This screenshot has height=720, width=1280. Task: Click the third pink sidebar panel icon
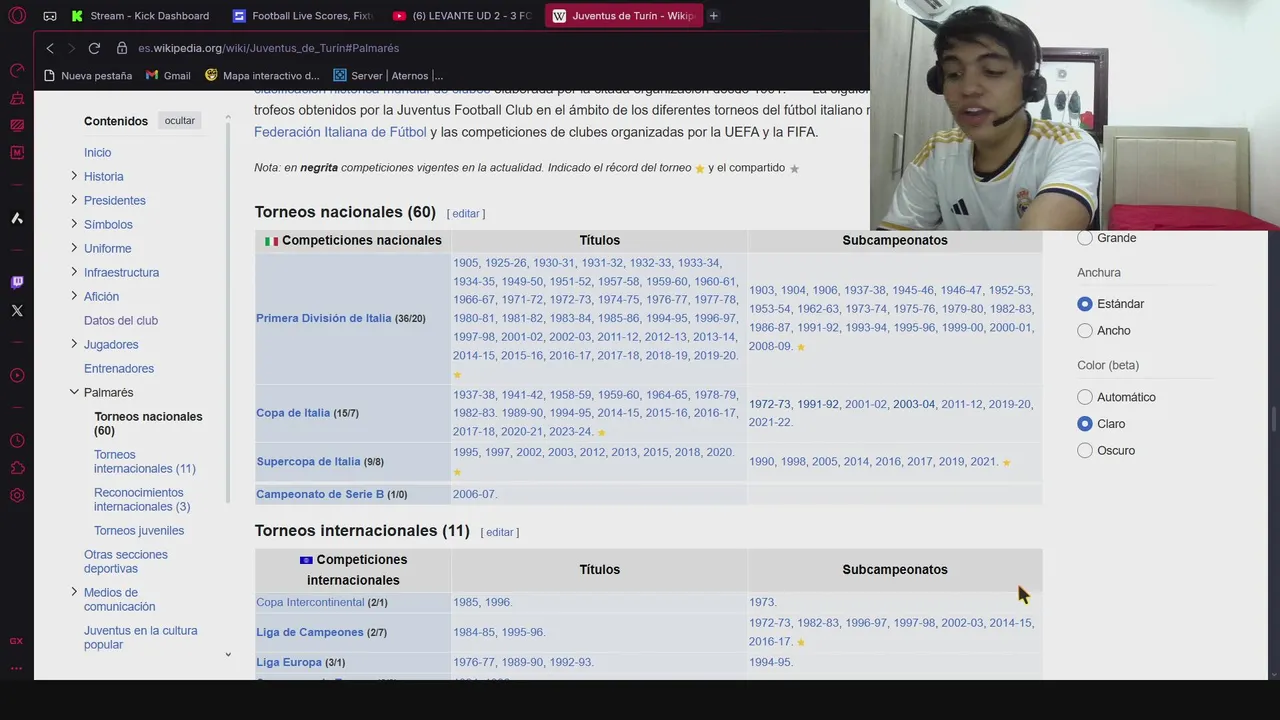17,125
